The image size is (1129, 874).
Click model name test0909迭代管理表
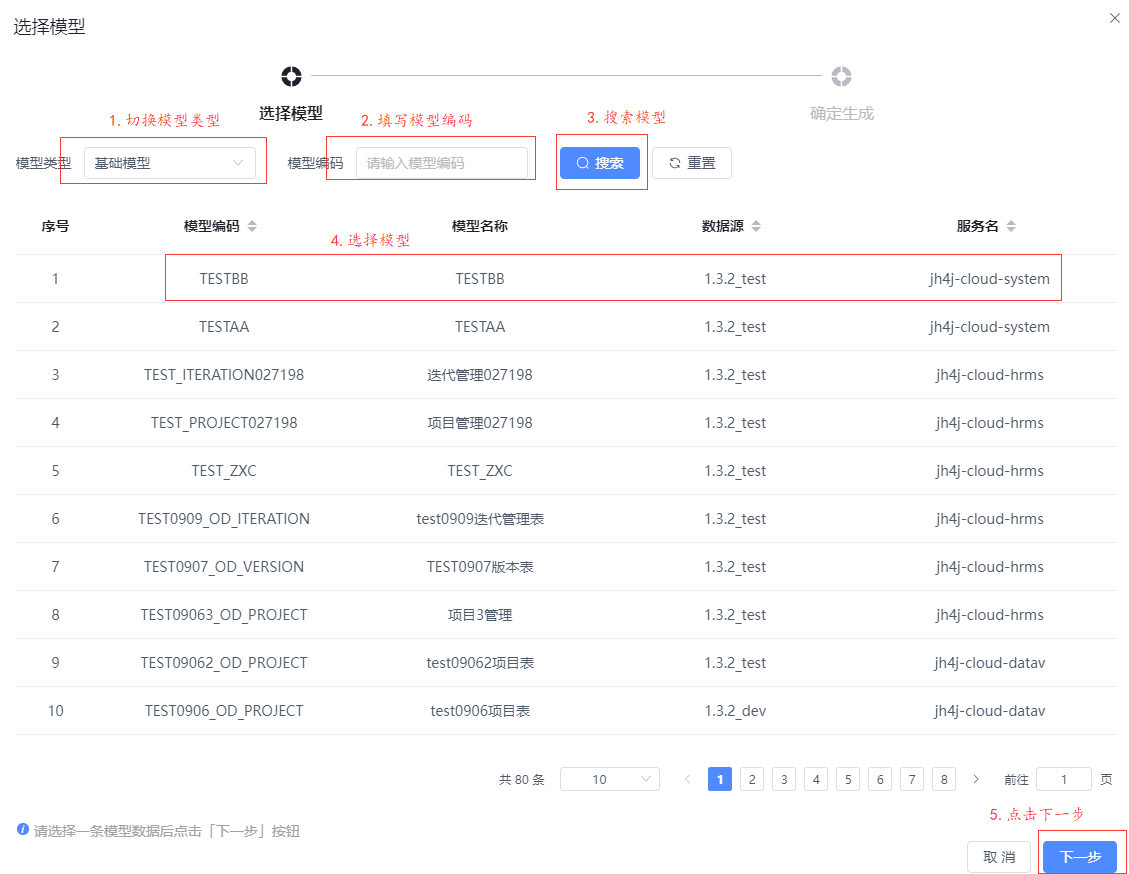[x=480, y=518]
